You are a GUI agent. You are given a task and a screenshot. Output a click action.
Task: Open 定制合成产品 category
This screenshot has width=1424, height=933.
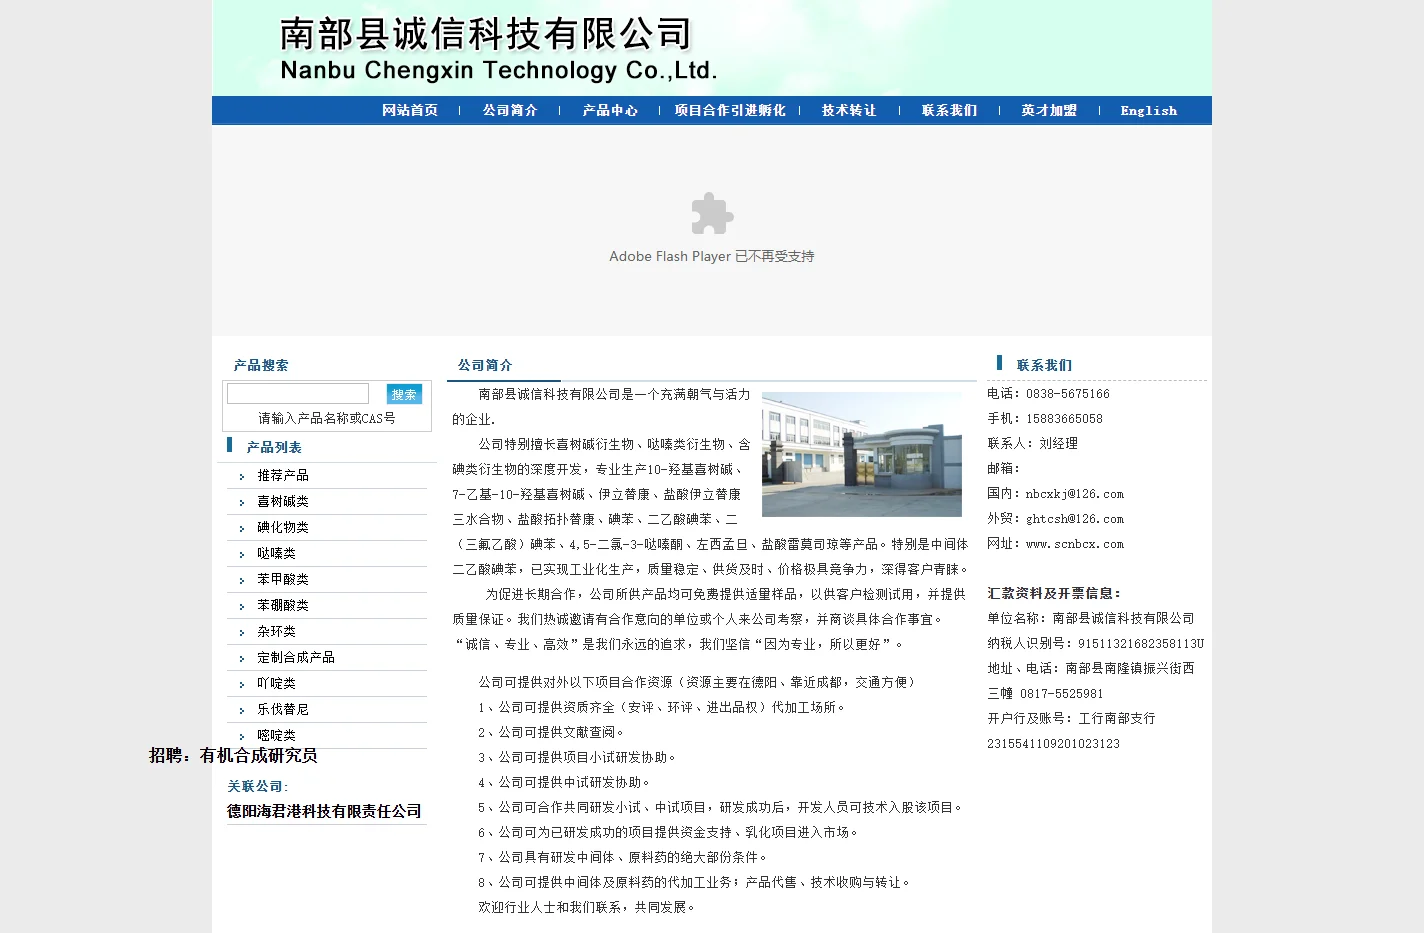tap(296, 657)
